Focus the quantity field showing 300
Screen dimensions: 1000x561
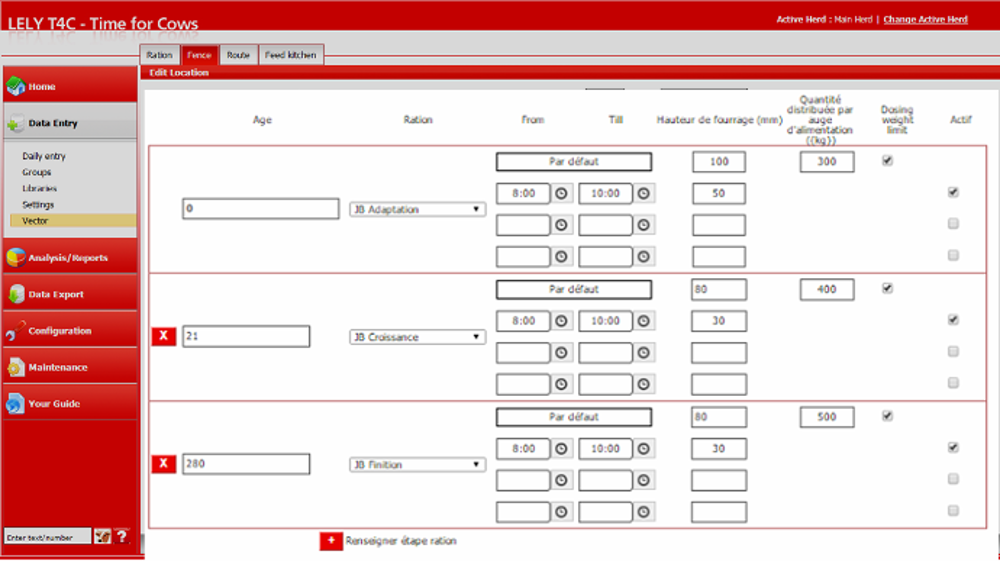pyautogui.click(x=827, y=161)
